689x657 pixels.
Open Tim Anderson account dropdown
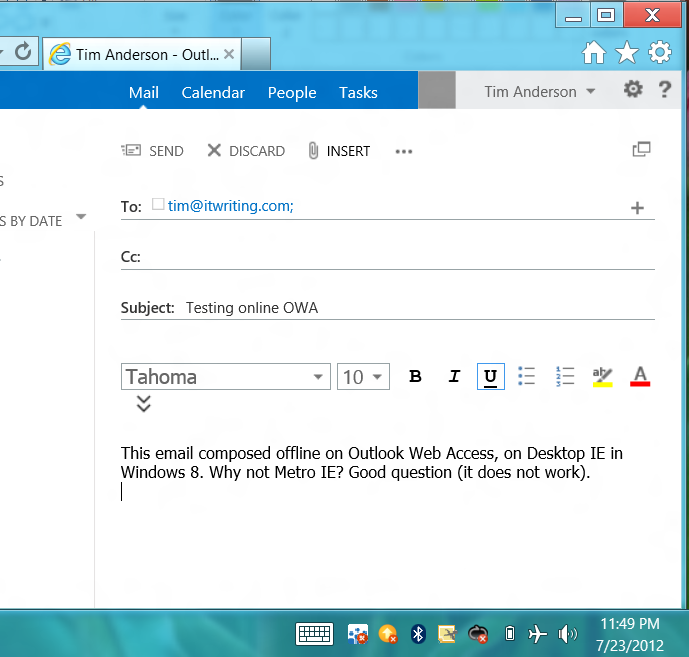[540, 91]
